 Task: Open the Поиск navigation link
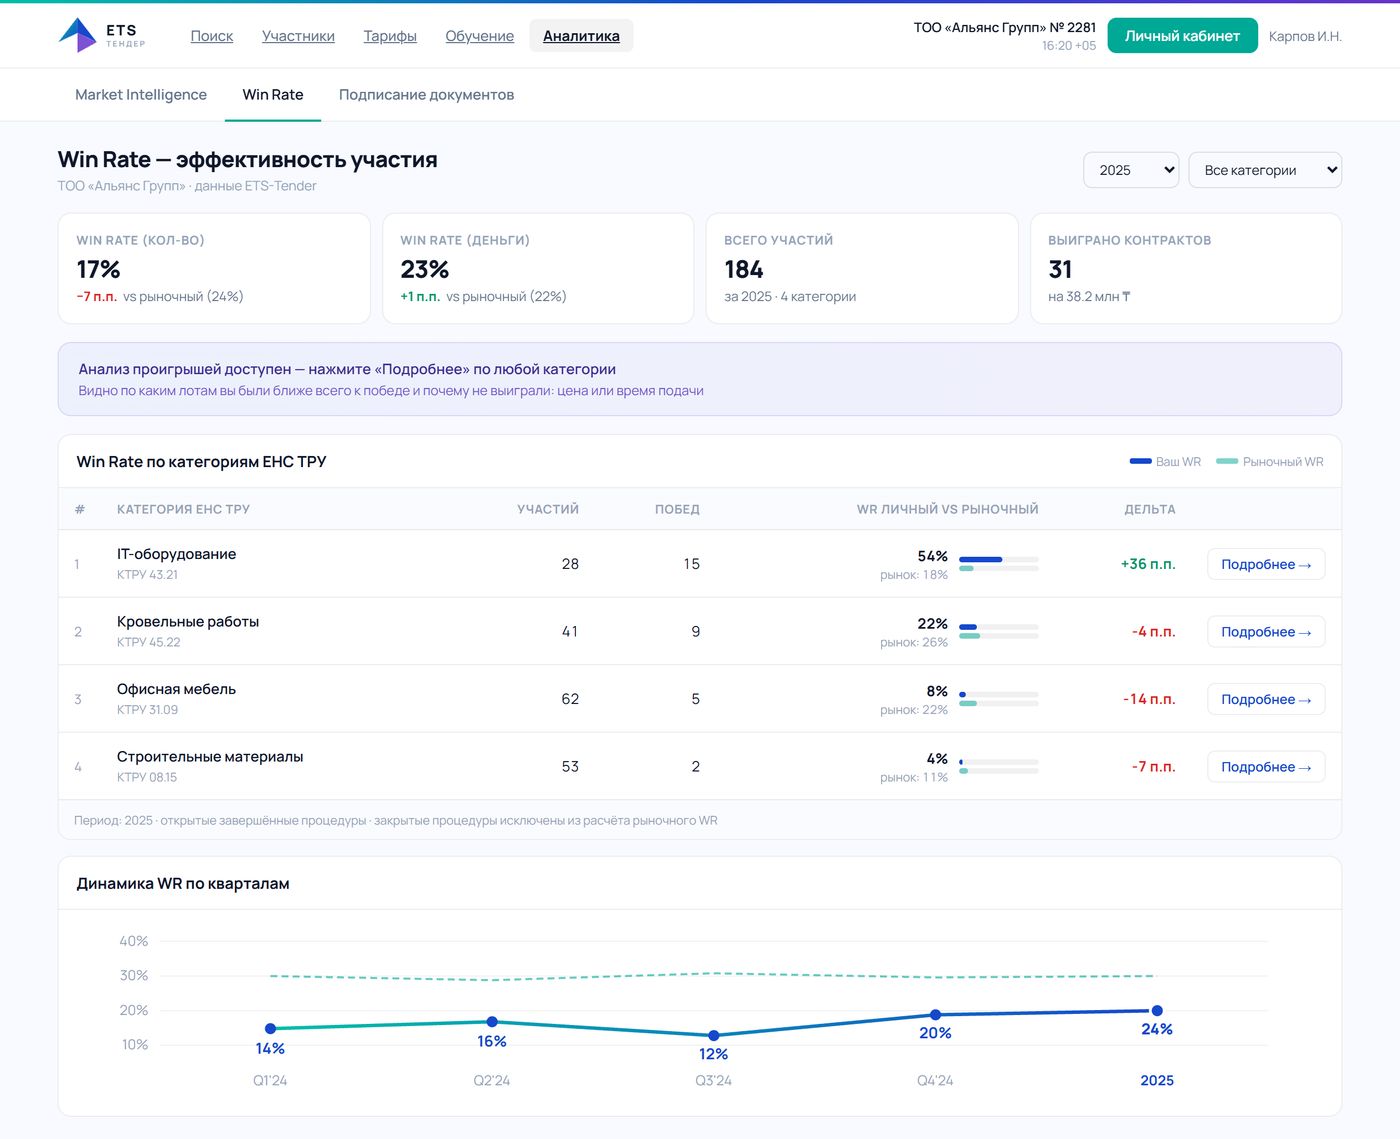(212, 36)
